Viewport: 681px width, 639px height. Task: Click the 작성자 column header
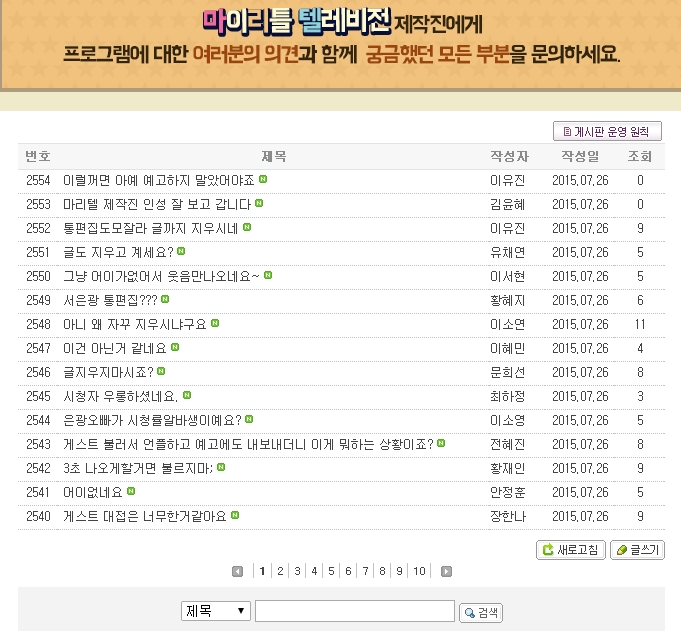coord(509,156)
